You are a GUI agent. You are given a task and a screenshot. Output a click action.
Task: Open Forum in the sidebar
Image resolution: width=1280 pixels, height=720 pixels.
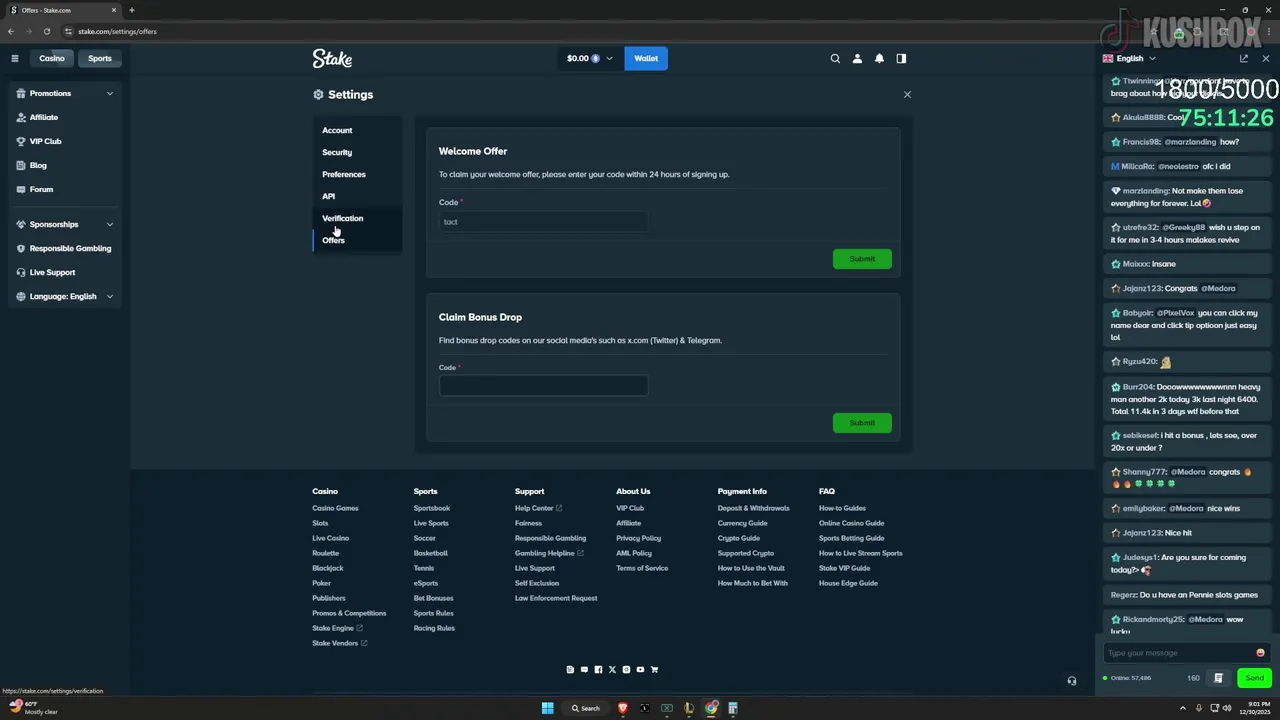tap(41, 189)
